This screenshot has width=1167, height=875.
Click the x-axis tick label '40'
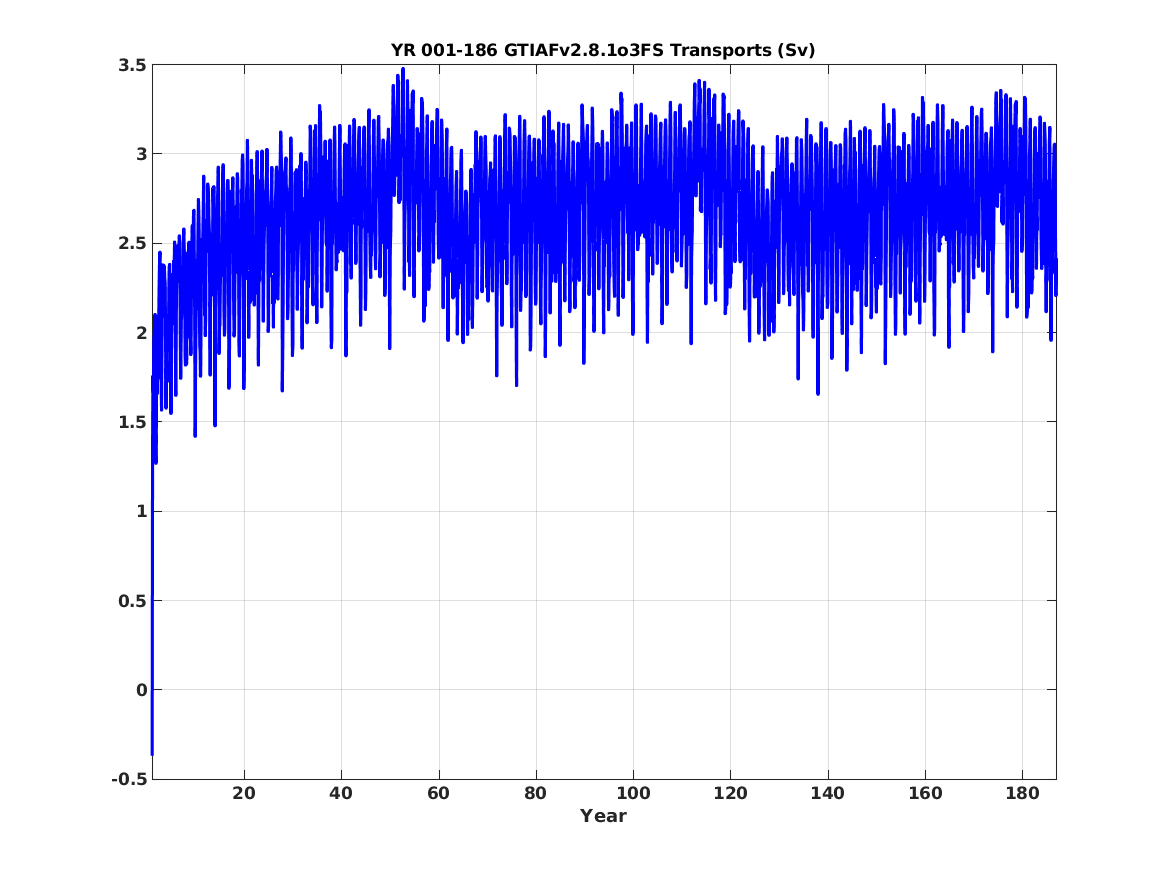[x=341, y=794]
